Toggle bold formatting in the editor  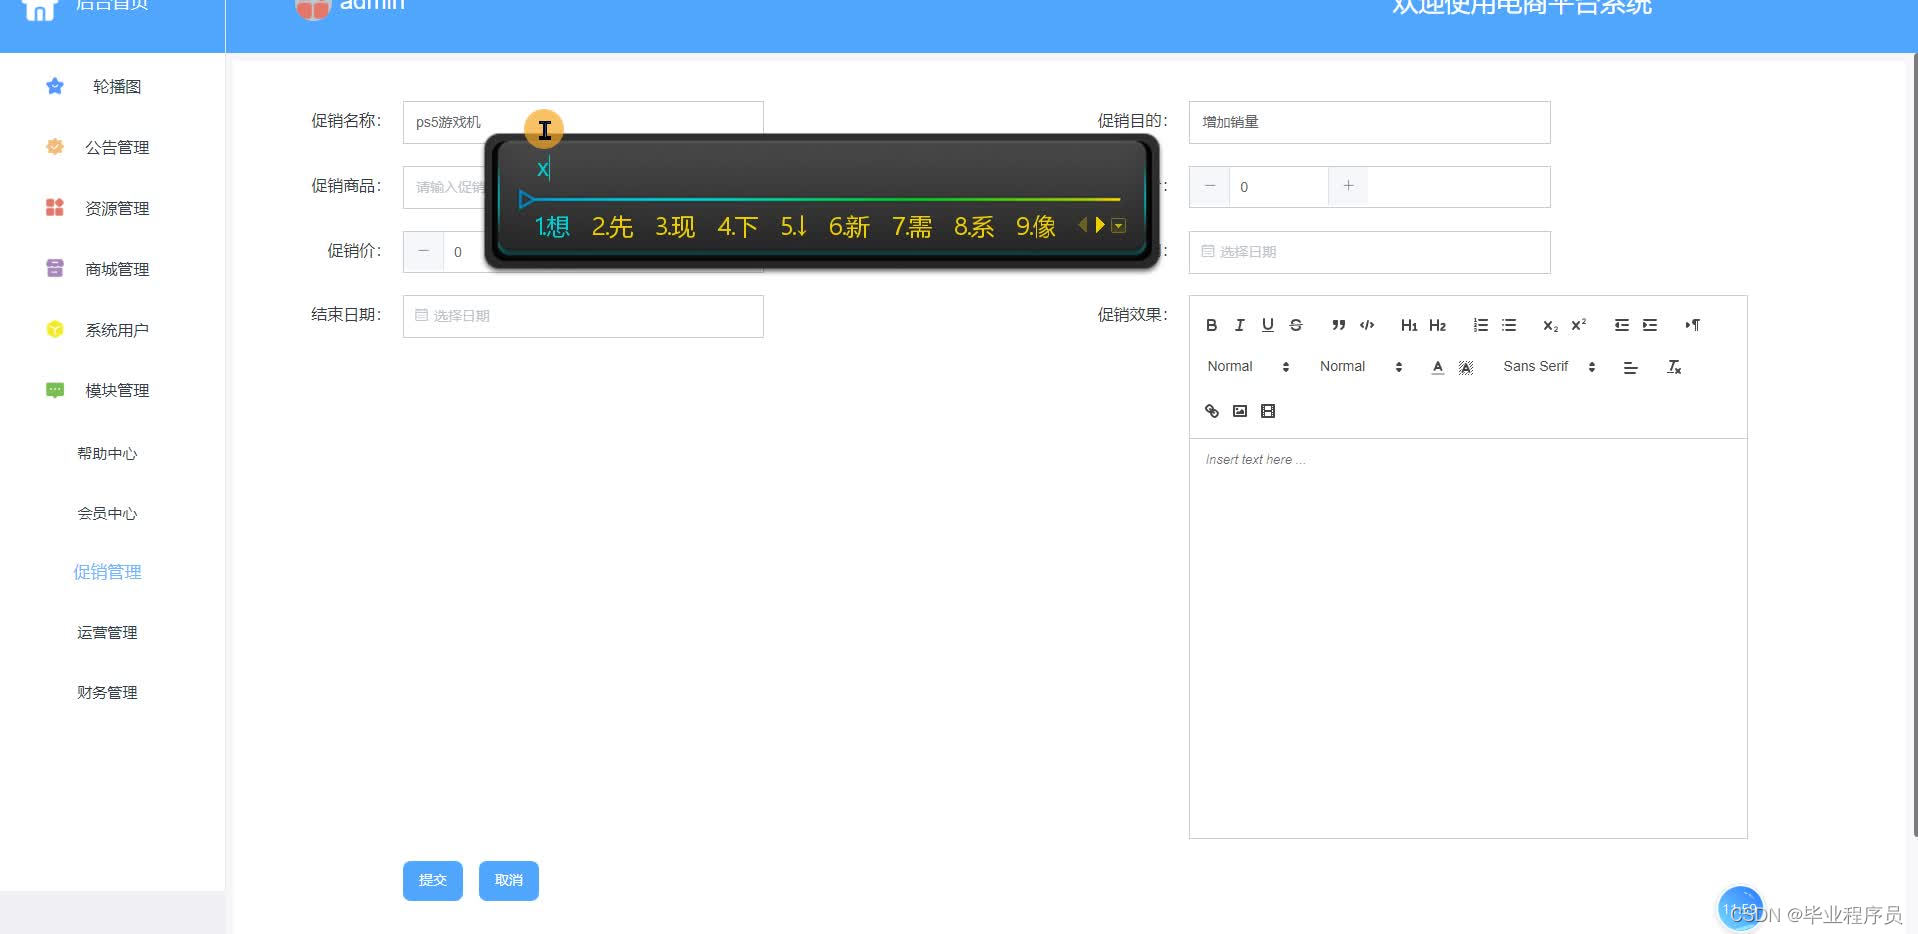pos(1211,325)
